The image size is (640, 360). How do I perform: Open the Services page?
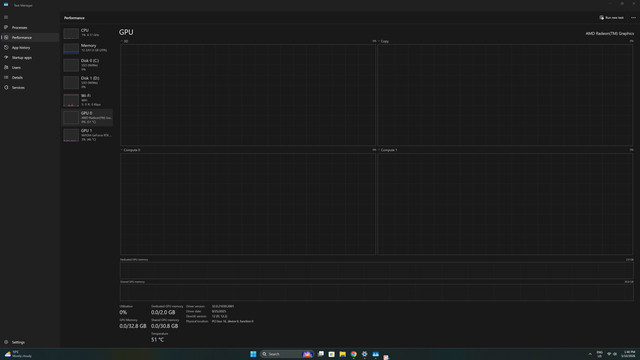pyautogui.click(x=30, y=87)
